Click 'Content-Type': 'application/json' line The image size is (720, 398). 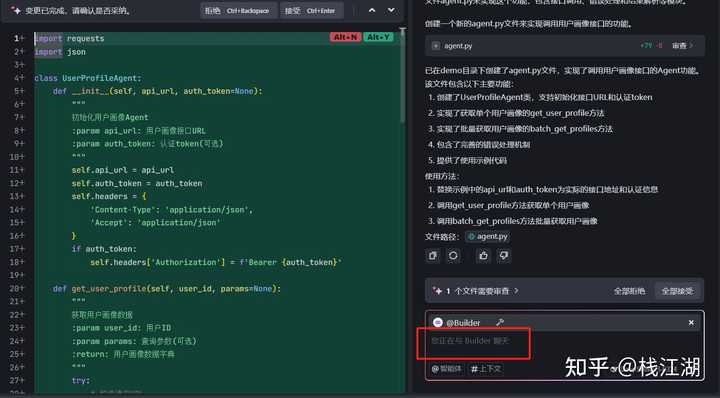171,209
